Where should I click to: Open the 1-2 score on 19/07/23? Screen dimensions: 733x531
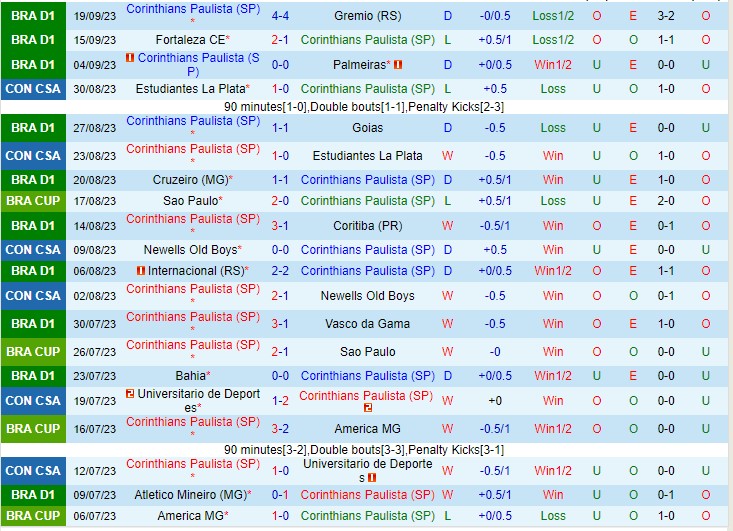(x=280, y=401)
